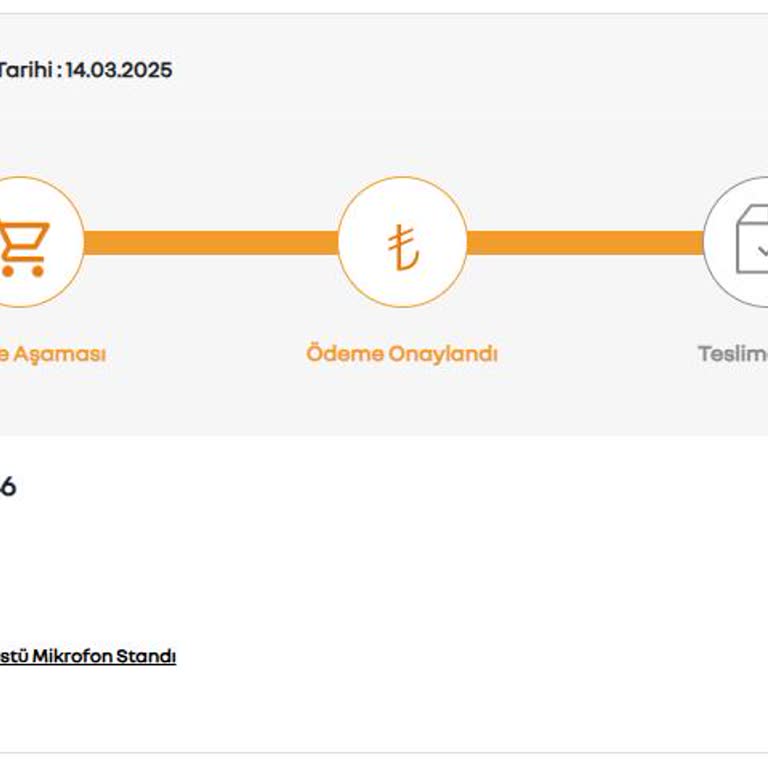The width and height of the screenshot is (768, 768).
Task: Click the order date 14.03.2025
Action: tap(119, 70)
